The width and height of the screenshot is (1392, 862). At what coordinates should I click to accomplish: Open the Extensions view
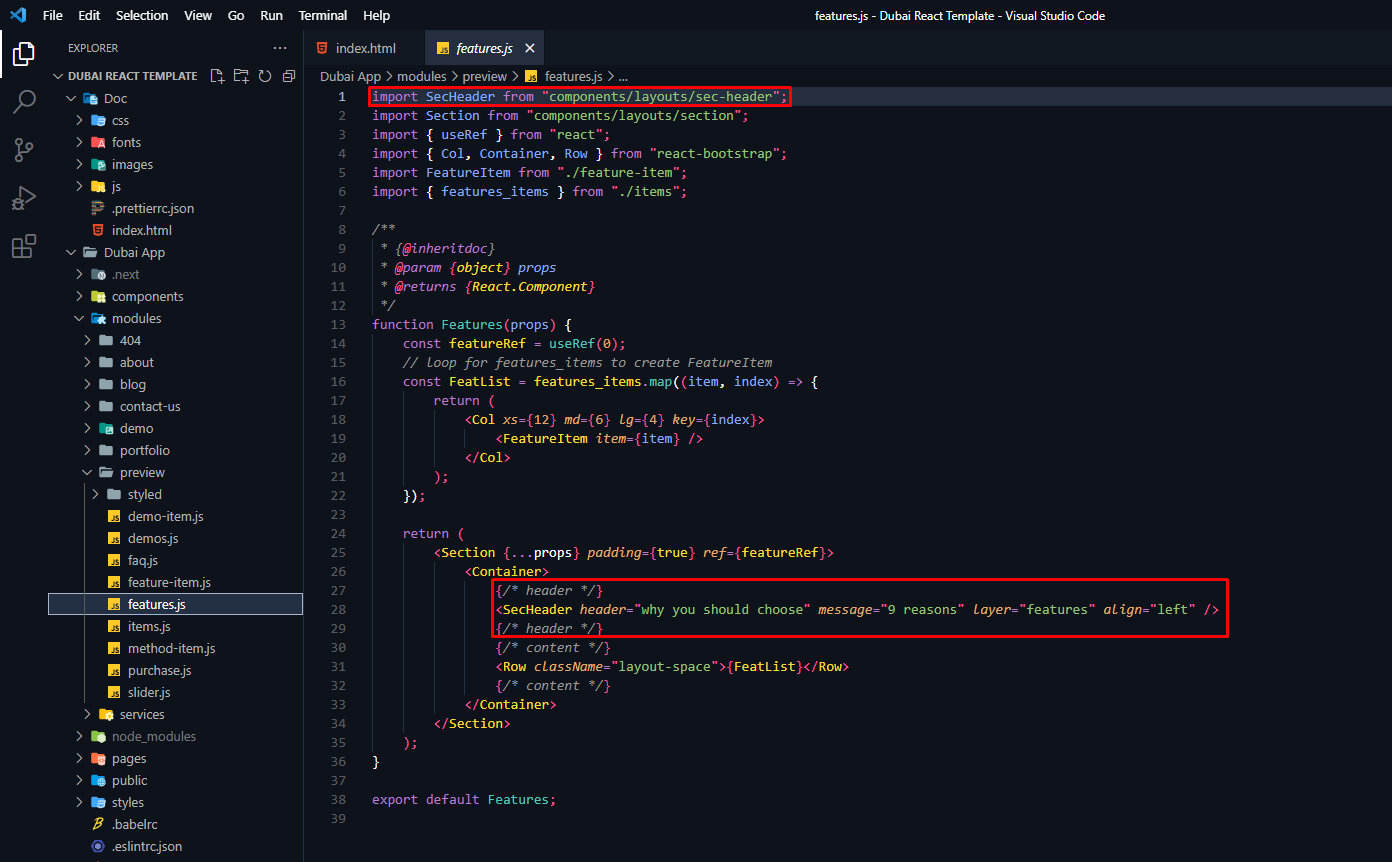[x=24, y=246]
